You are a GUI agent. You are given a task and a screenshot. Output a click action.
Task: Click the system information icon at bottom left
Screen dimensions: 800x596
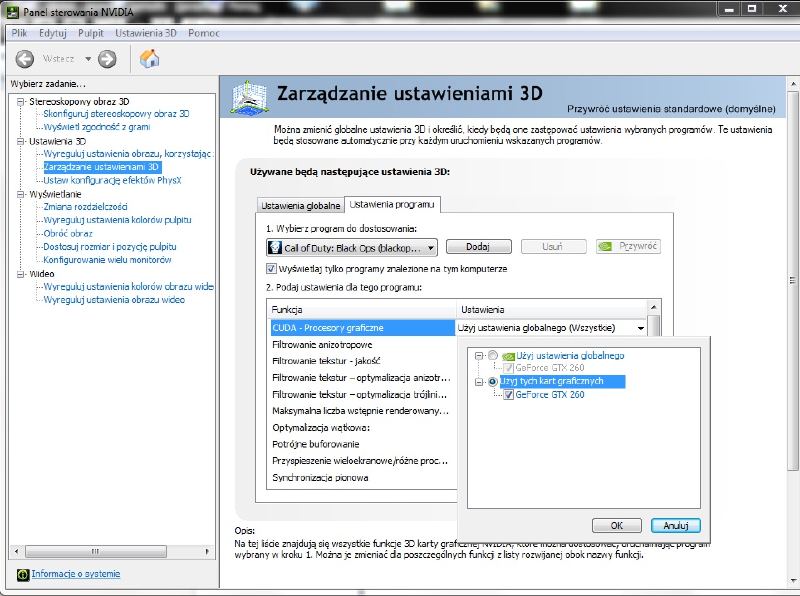[22, 575]
